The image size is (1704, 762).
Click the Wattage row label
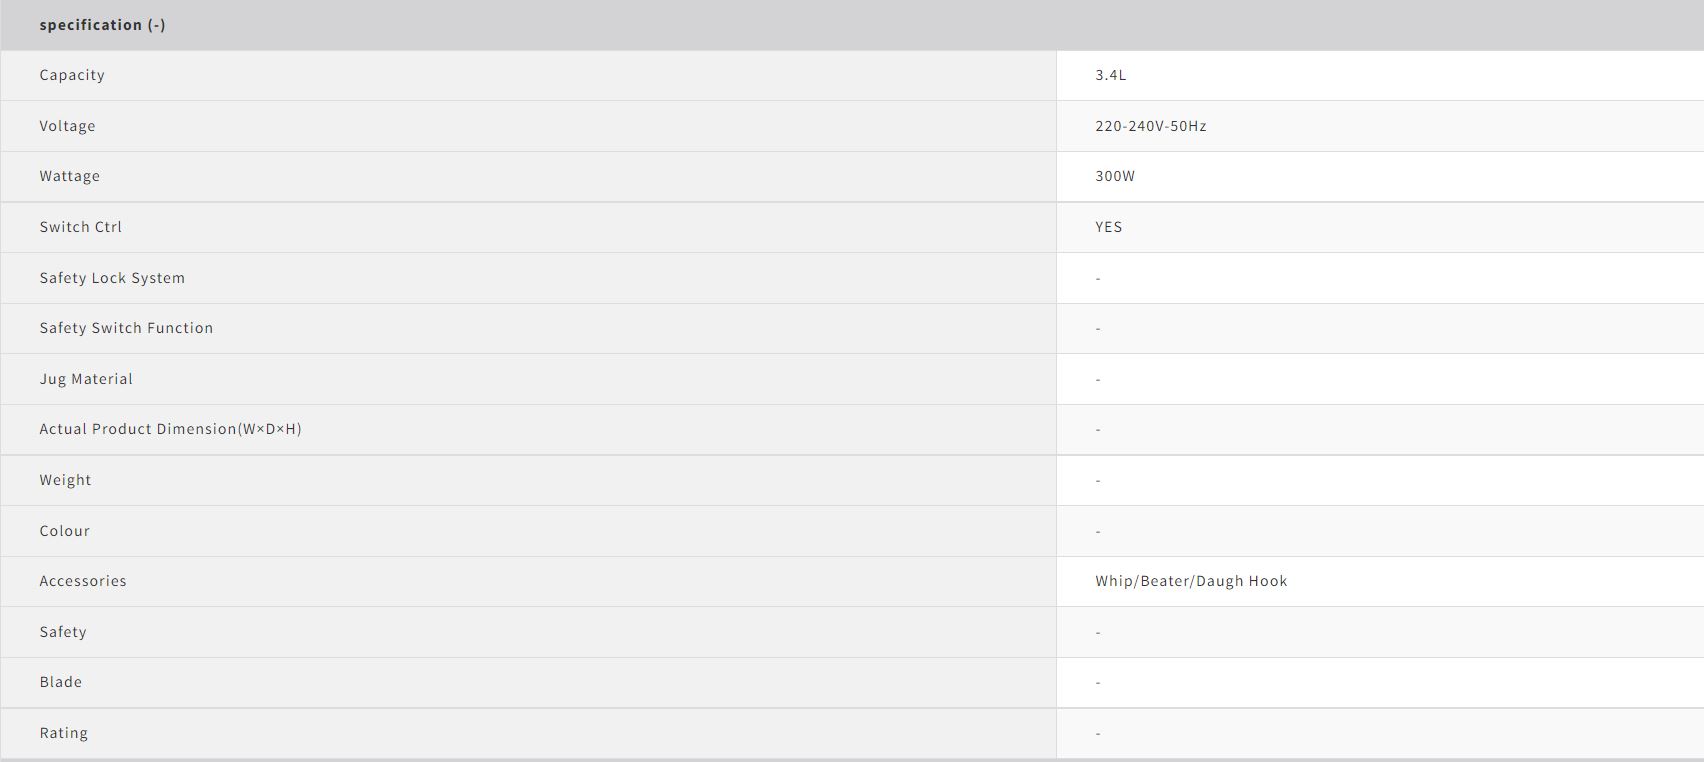69,176
